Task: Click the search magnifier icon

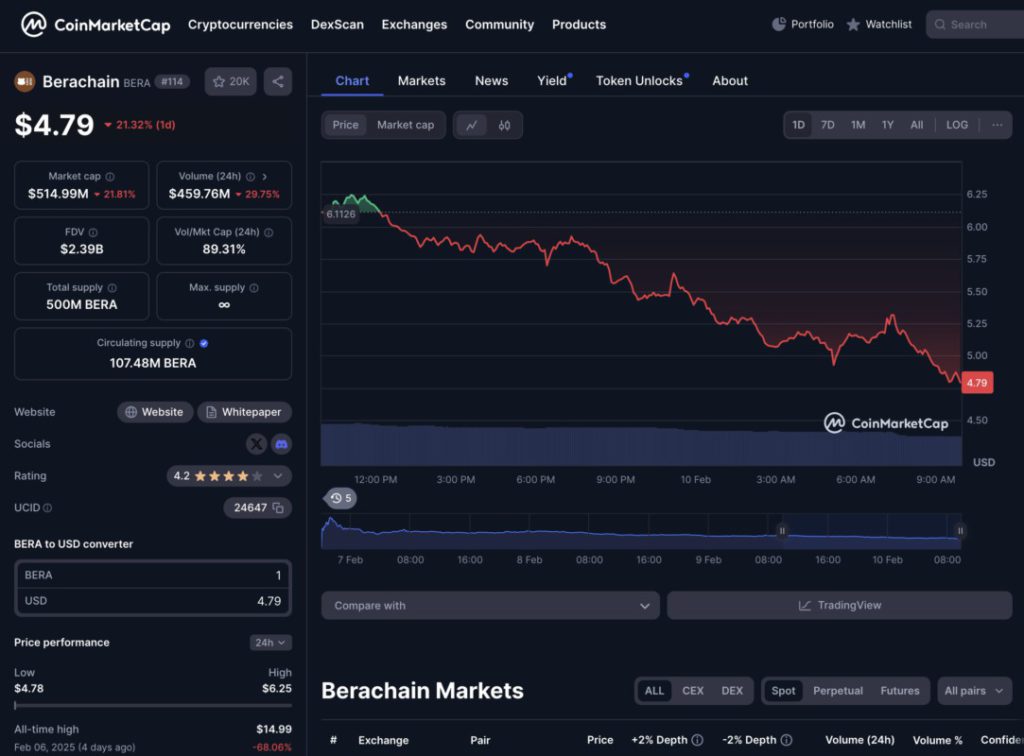Action: click(940, 25)
